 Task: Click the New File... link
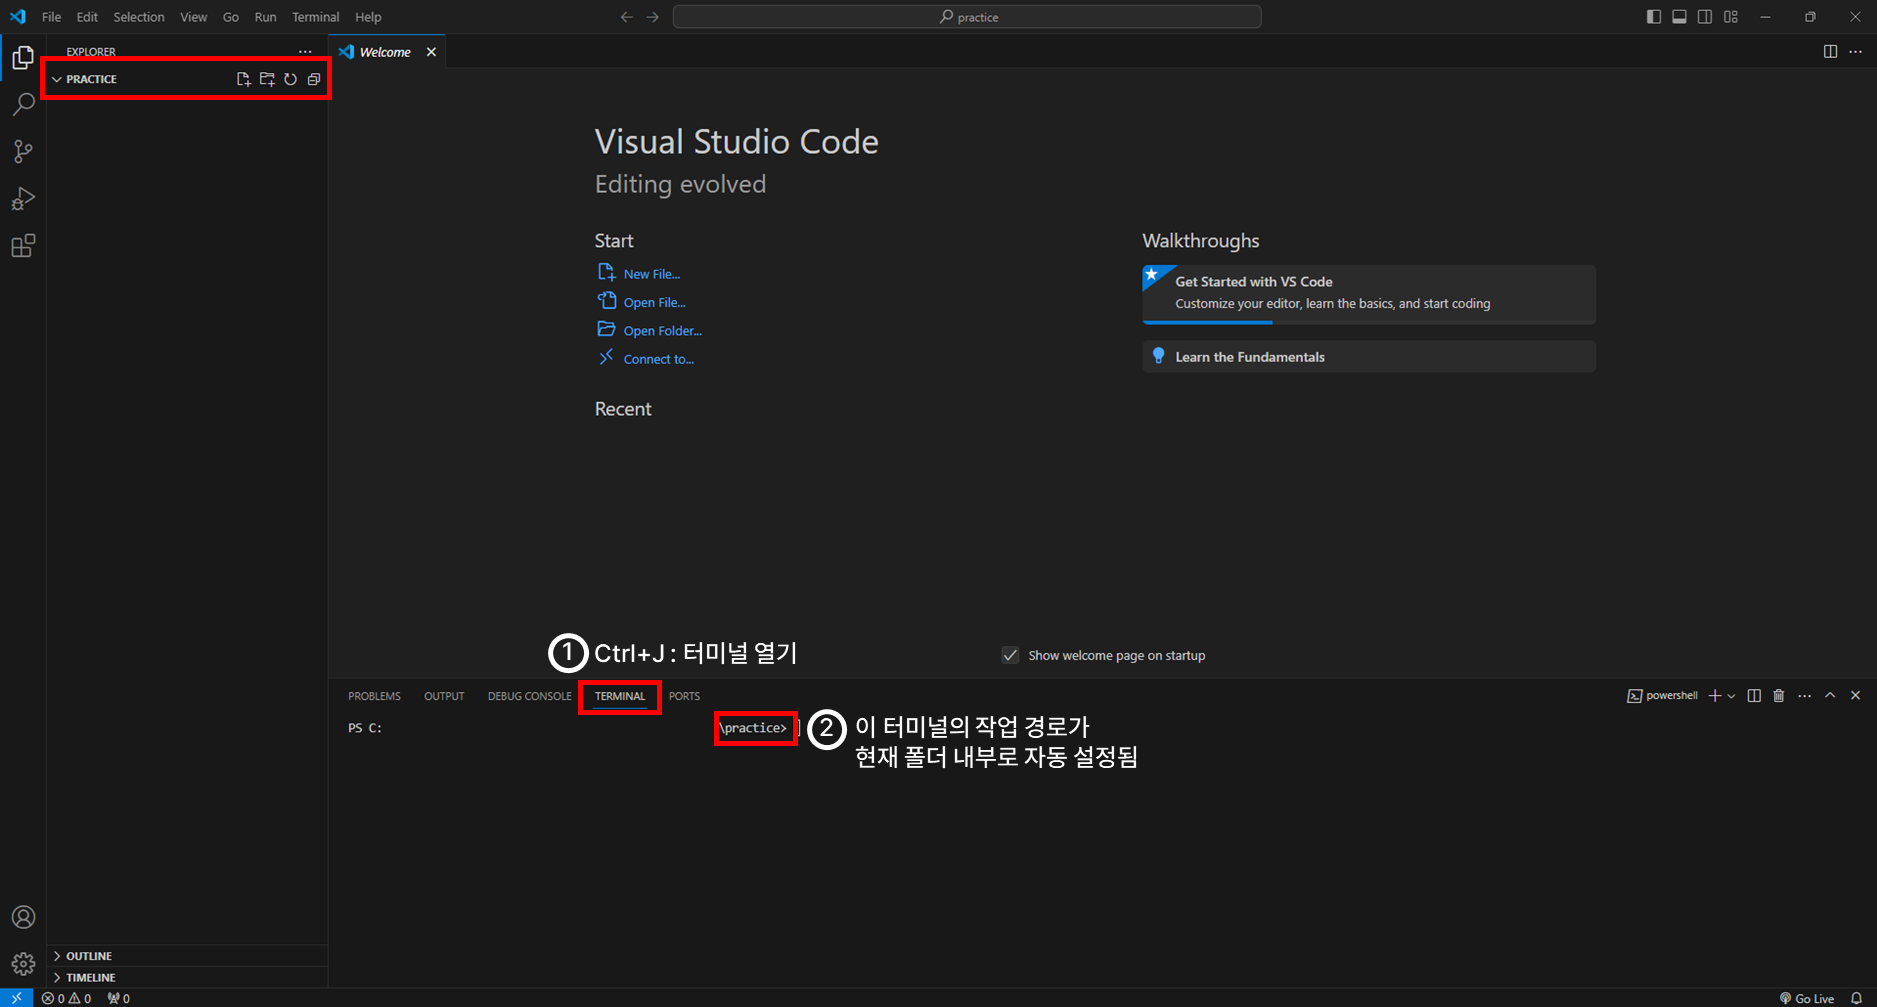[x=651, y=274]
